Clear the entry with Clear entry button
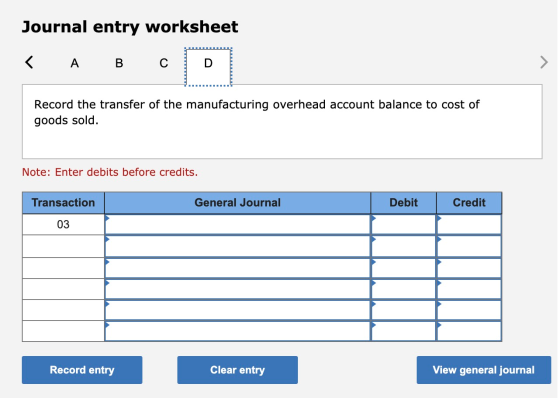This screenshot has width=560, height=398. (x=238, y=370)
